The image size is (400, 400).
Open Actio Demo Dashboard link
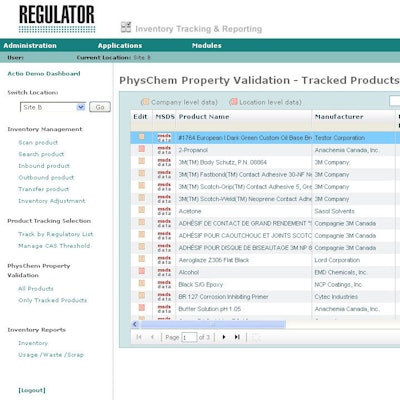pos(44,74)
